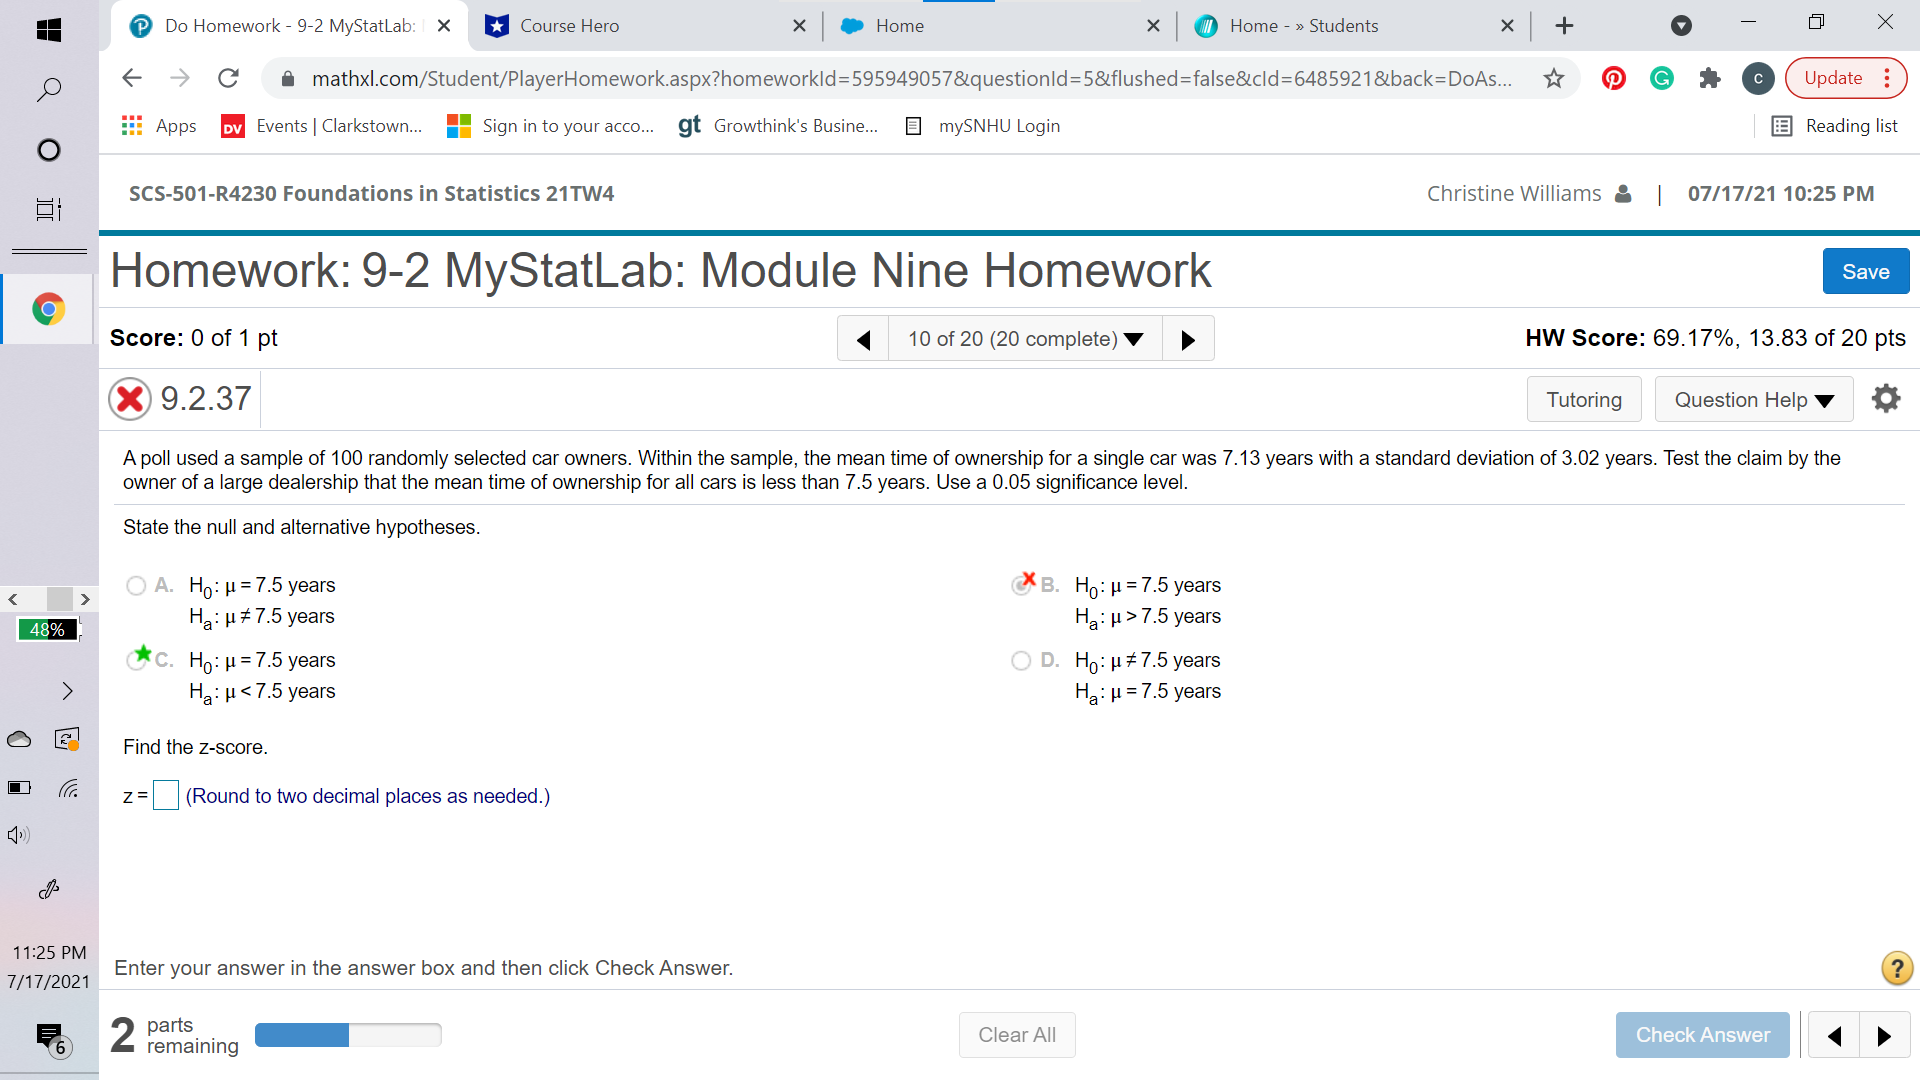Click the parts remaining progress bar
1920x1080 pixels.
[x=348, y=1035]
